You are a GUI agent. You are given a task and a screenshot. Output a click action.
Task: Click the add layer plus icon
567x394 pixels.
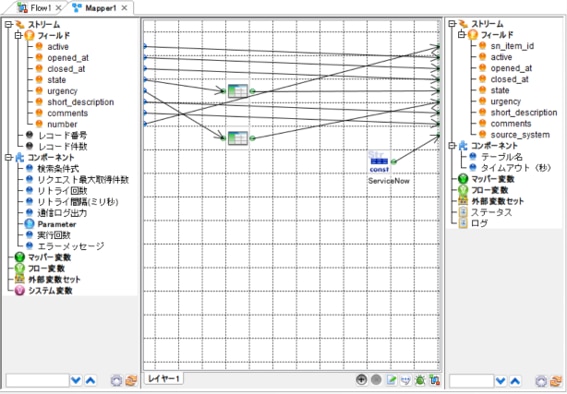point(361,379)
